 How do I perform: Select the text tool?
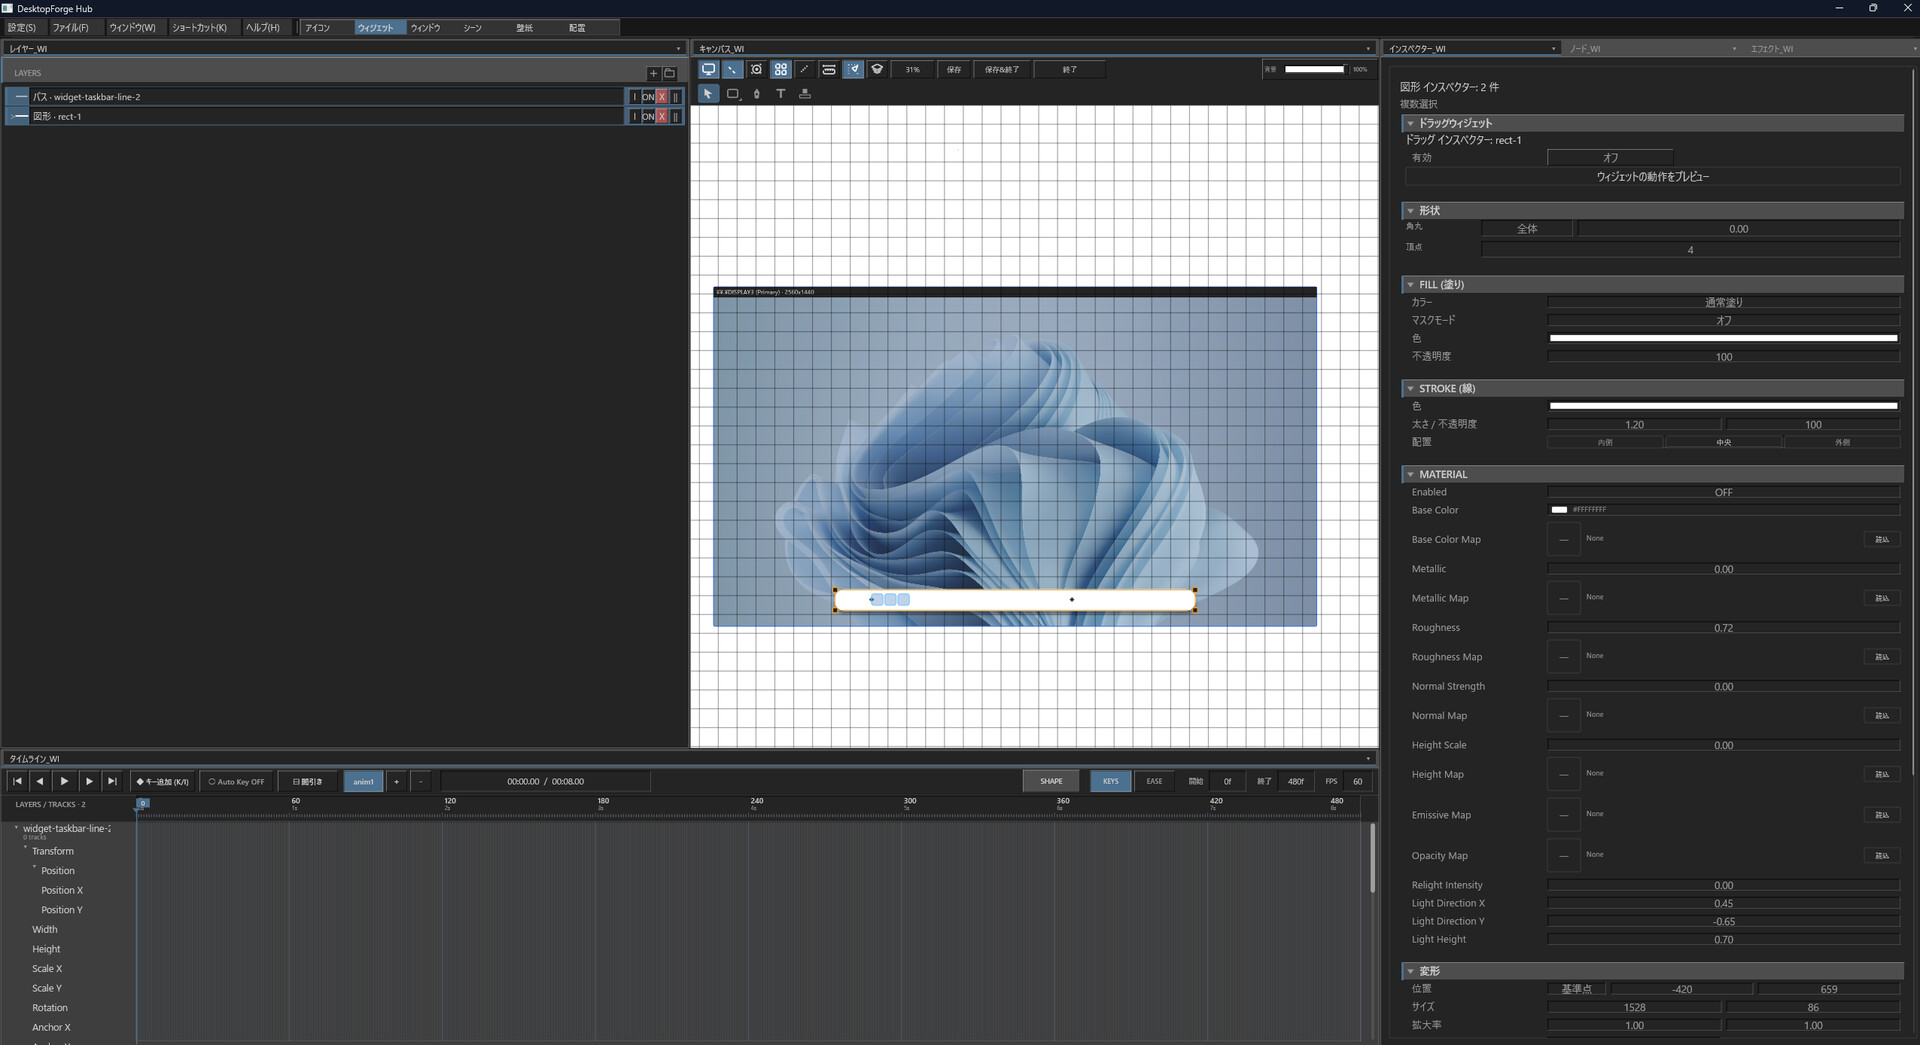[780, 93]
